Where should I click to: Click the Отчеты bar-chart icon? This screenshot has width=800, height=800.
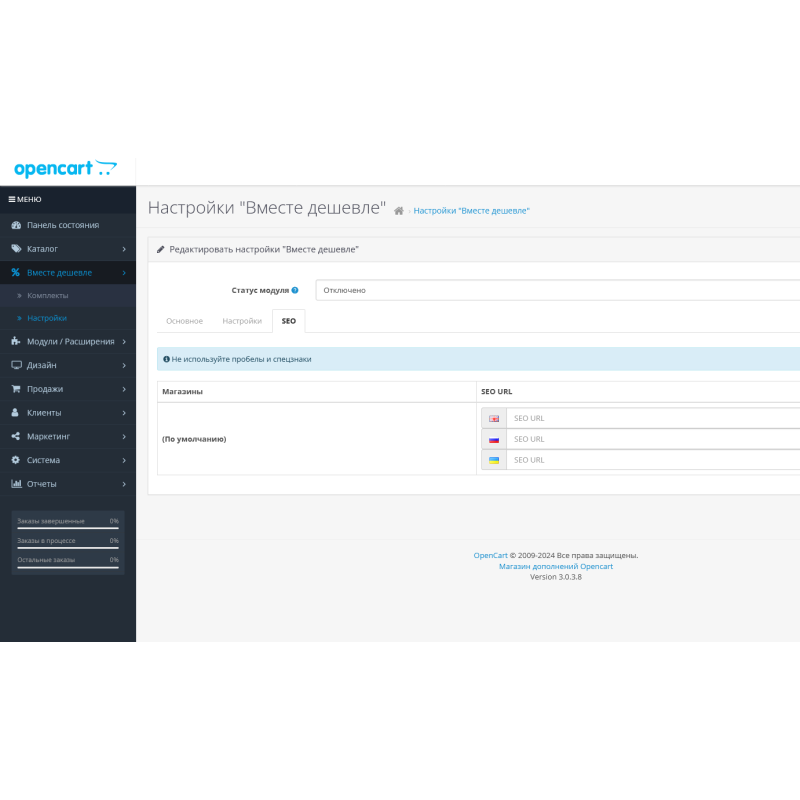pos(15,484)
